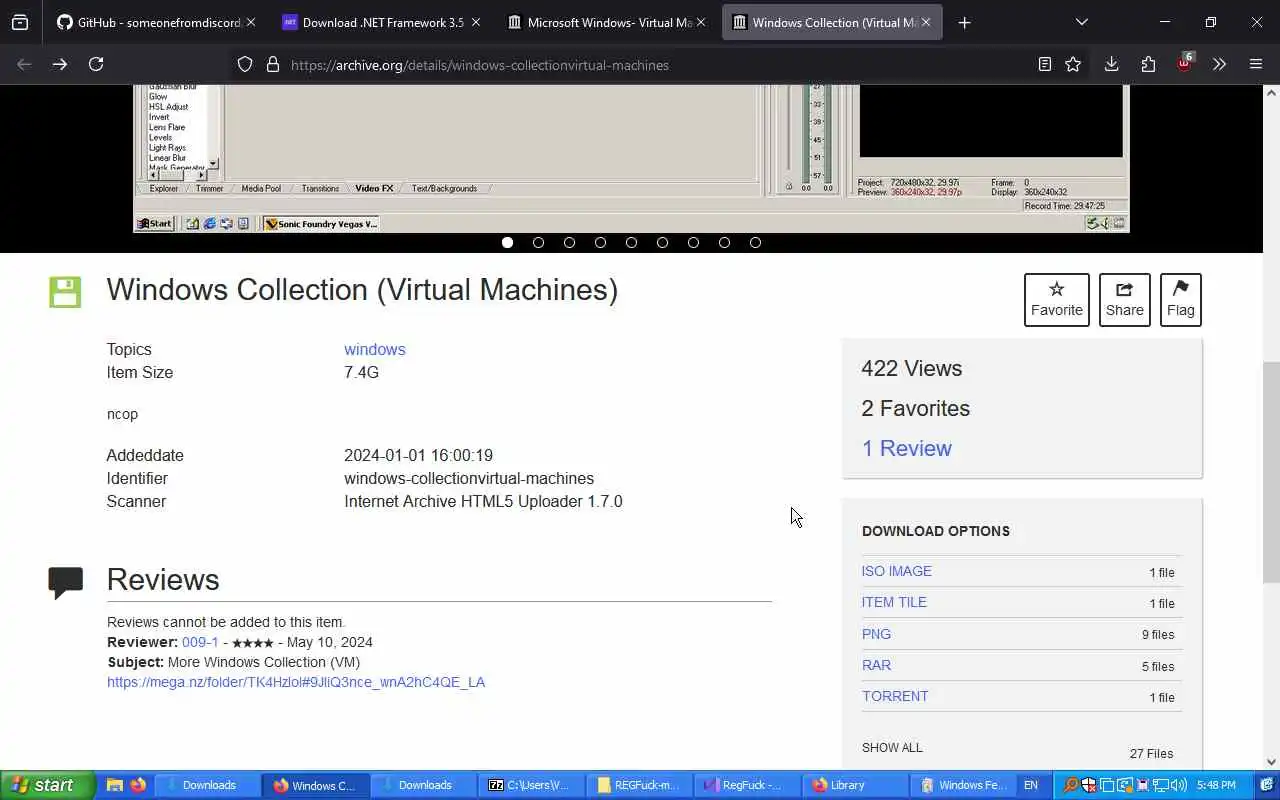Select the sixth carousel dot

(662, 242)
